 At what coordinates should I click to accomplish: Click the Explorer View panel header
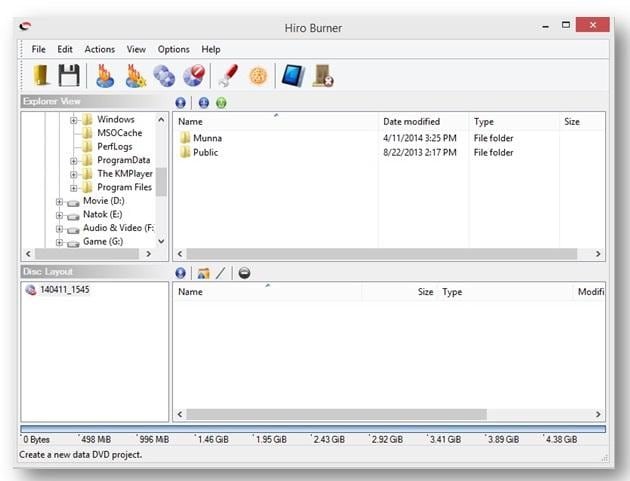[94, 101]
